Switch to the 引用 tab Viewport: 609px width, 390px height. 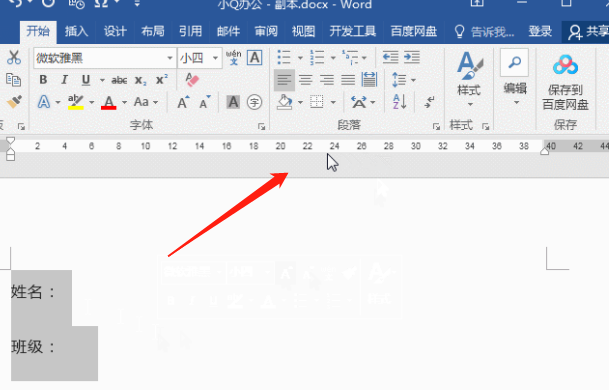pos(190,31)
